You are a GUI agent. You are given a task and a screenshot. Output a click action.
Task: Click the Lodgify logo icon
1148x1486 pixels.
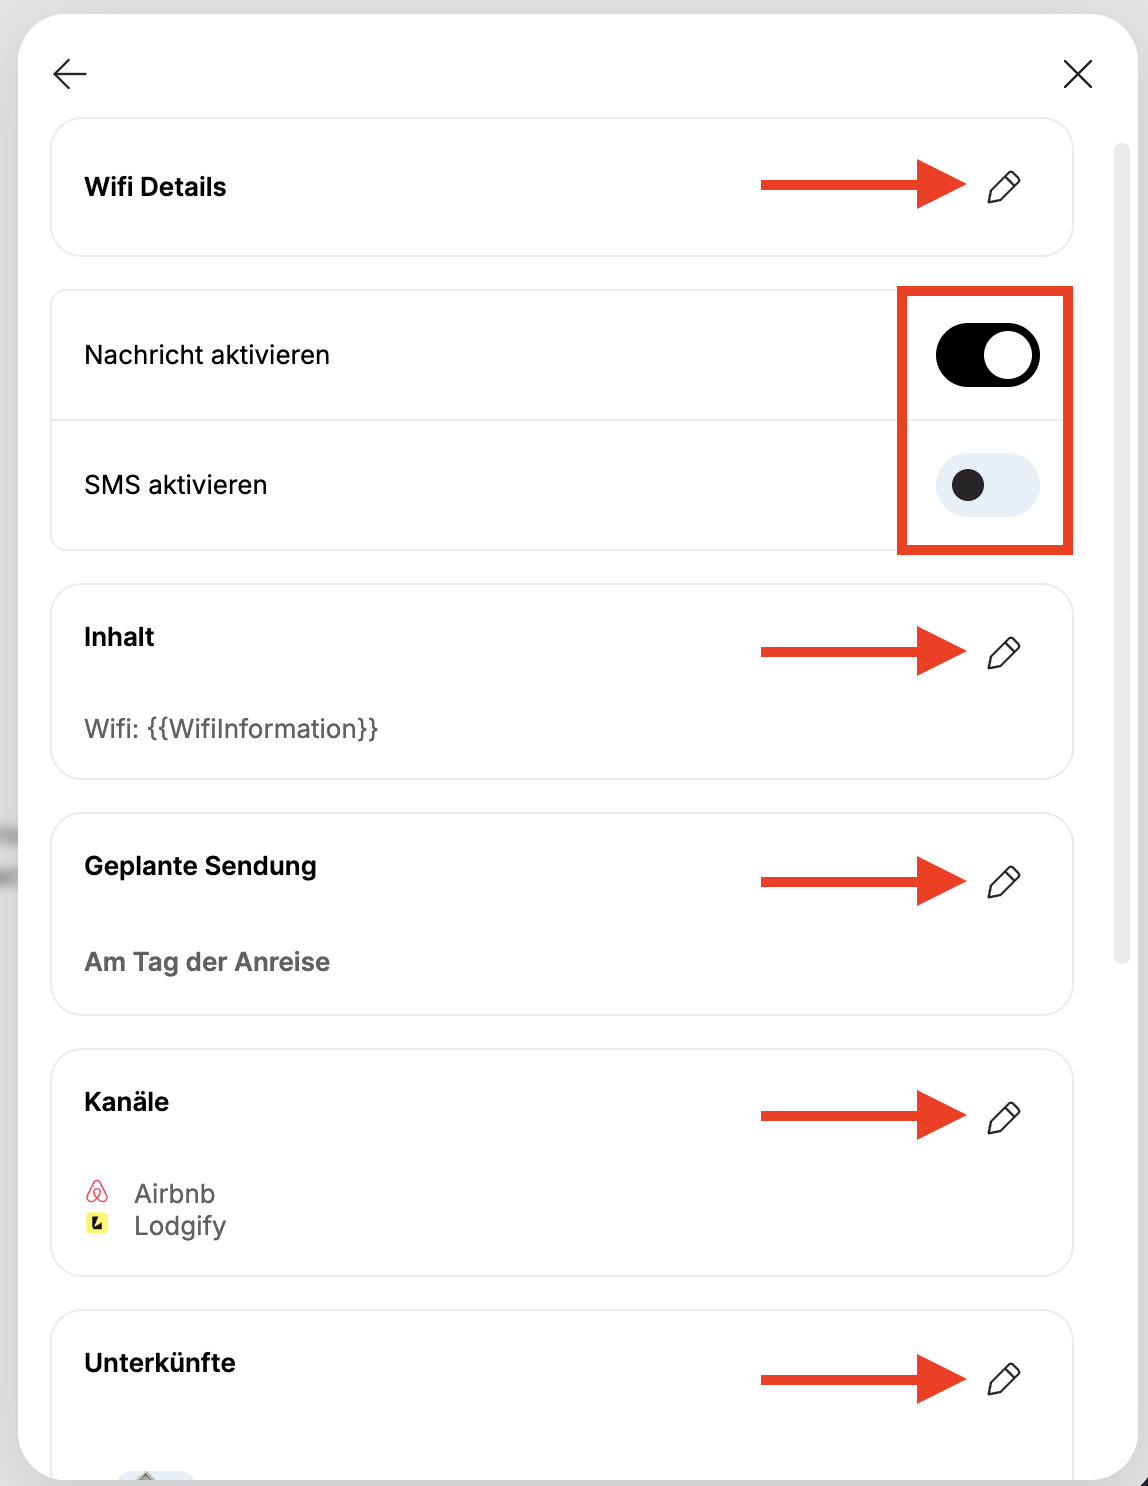click(97, 1223)
